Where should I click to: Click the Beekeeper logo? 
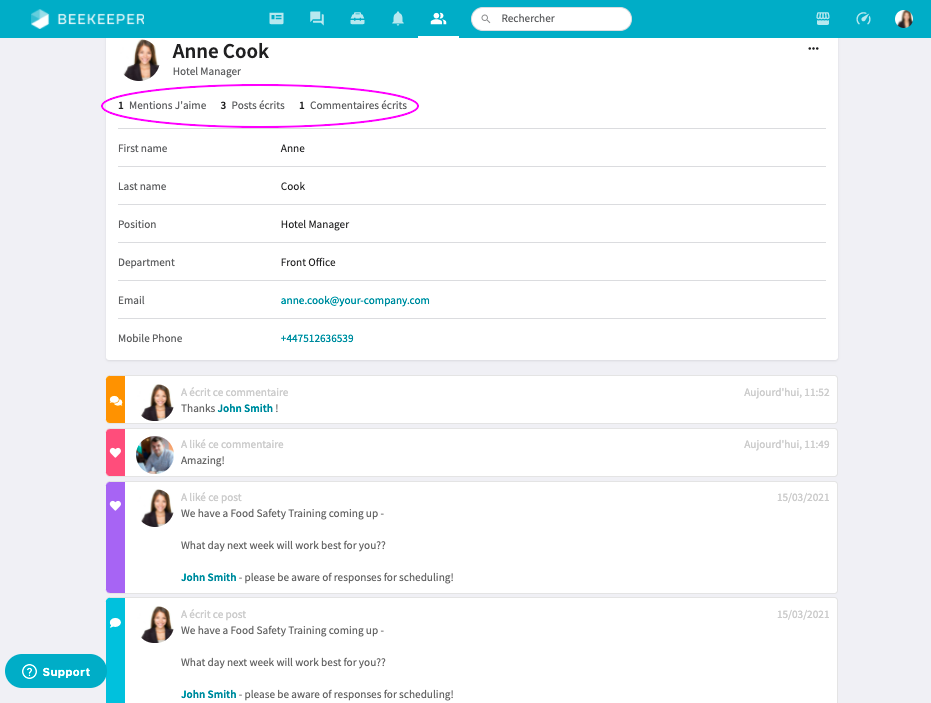click(87, 19)
